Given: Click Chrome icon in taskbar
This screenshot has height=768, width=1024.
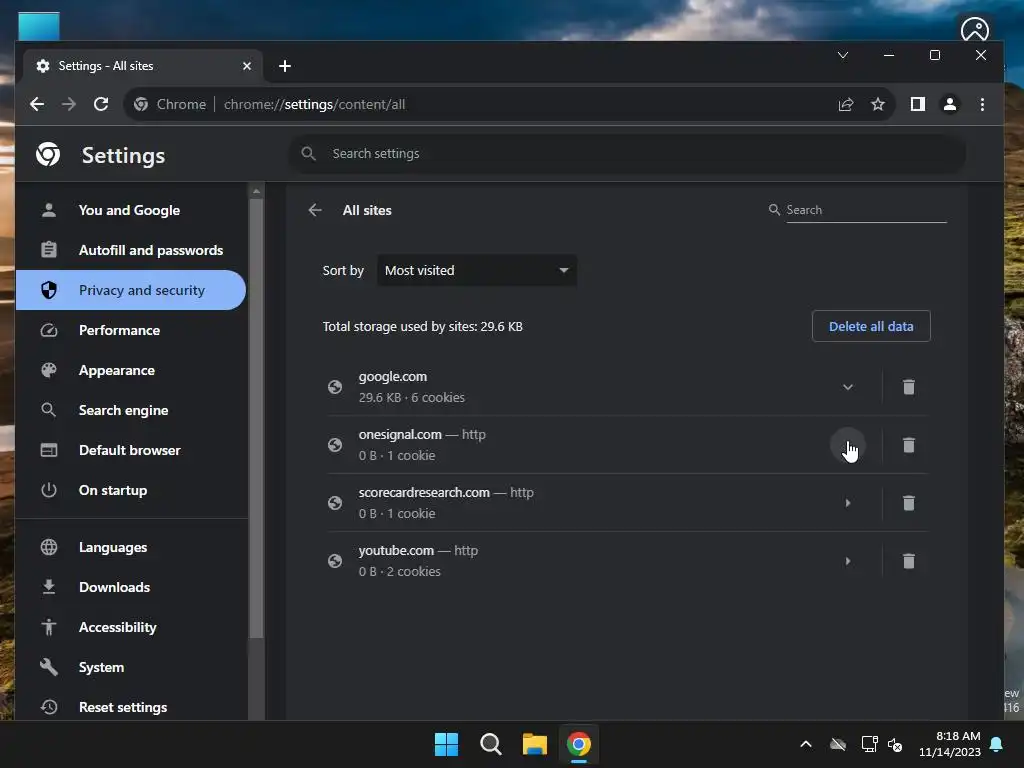Looking at the screenshot, I should tap(579, 744).
